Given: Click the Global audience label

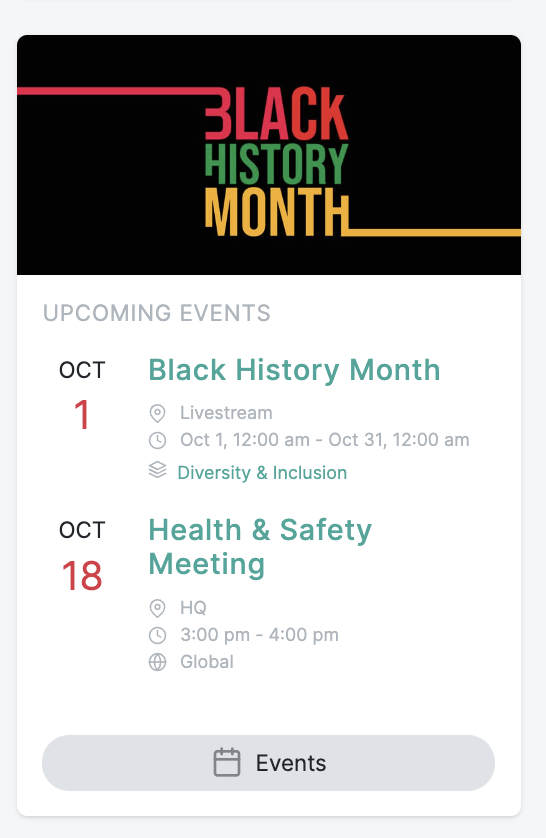Looking at the screenshot, I should click(207, 662).
